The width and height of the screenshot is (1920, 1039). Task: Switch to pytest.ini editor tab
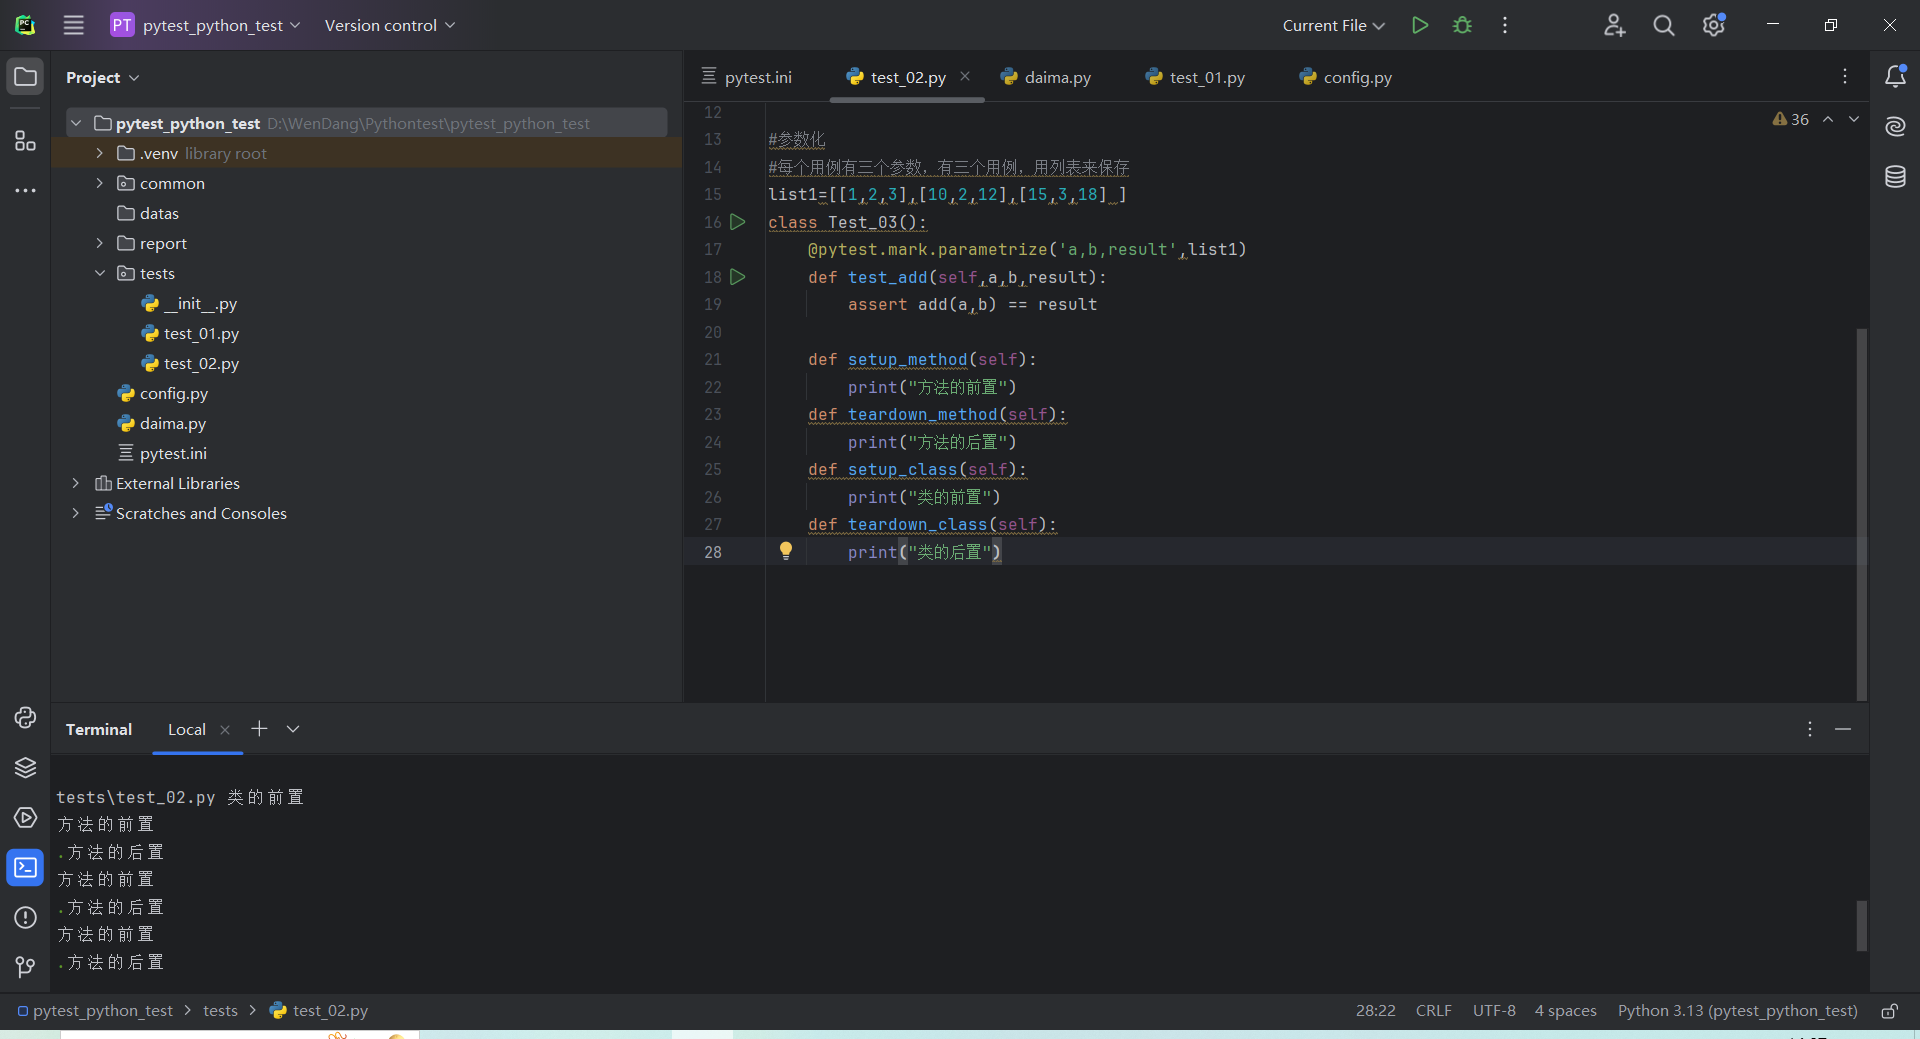point(747,77)
